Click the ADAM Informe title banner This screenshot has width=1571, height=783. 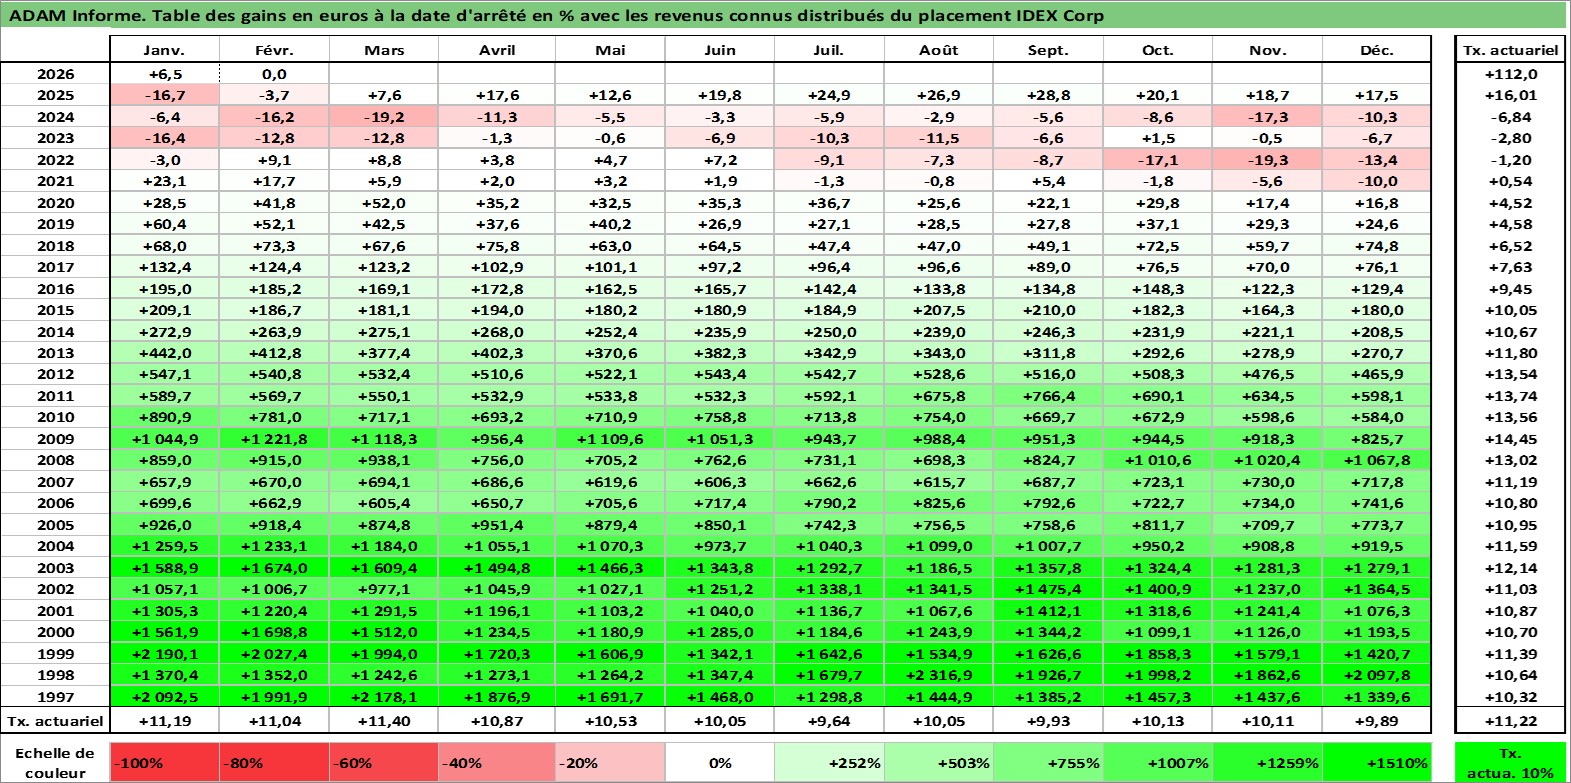(x=784, y=15)
